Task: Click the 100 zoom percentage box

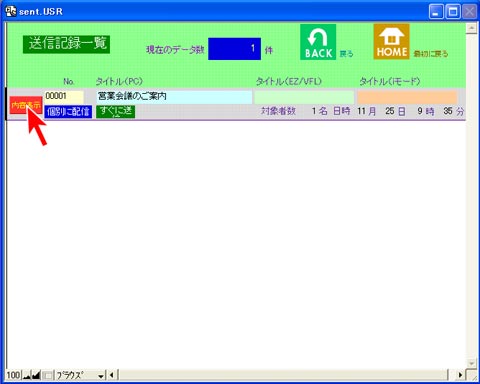Action: click(x=13, y=375)
